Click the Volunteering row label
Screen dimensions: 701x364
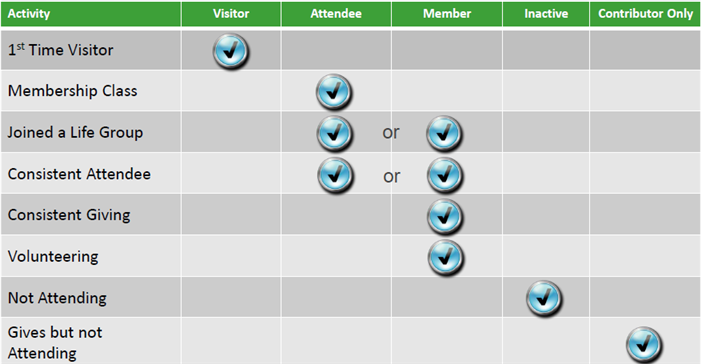coord(53,257)
